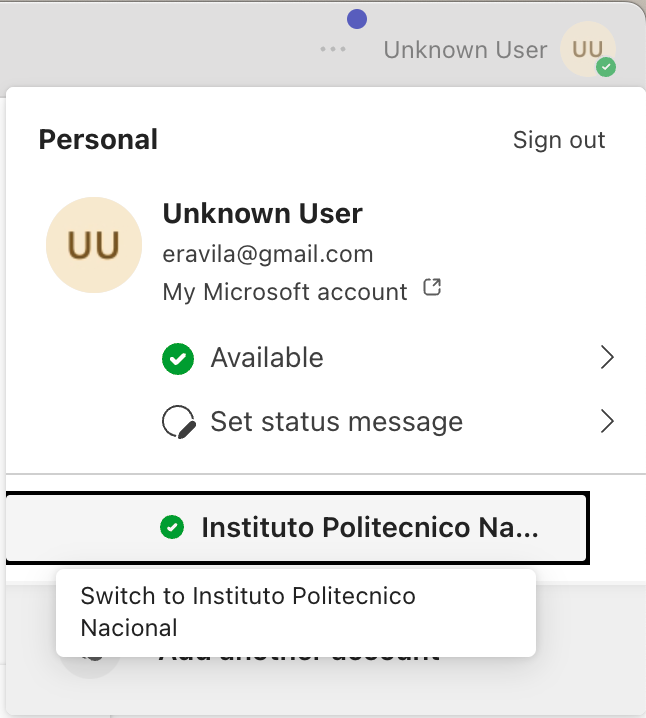Click the three-dot more options icon
Viewport: 646px width, 718px height.
point(333,49)
